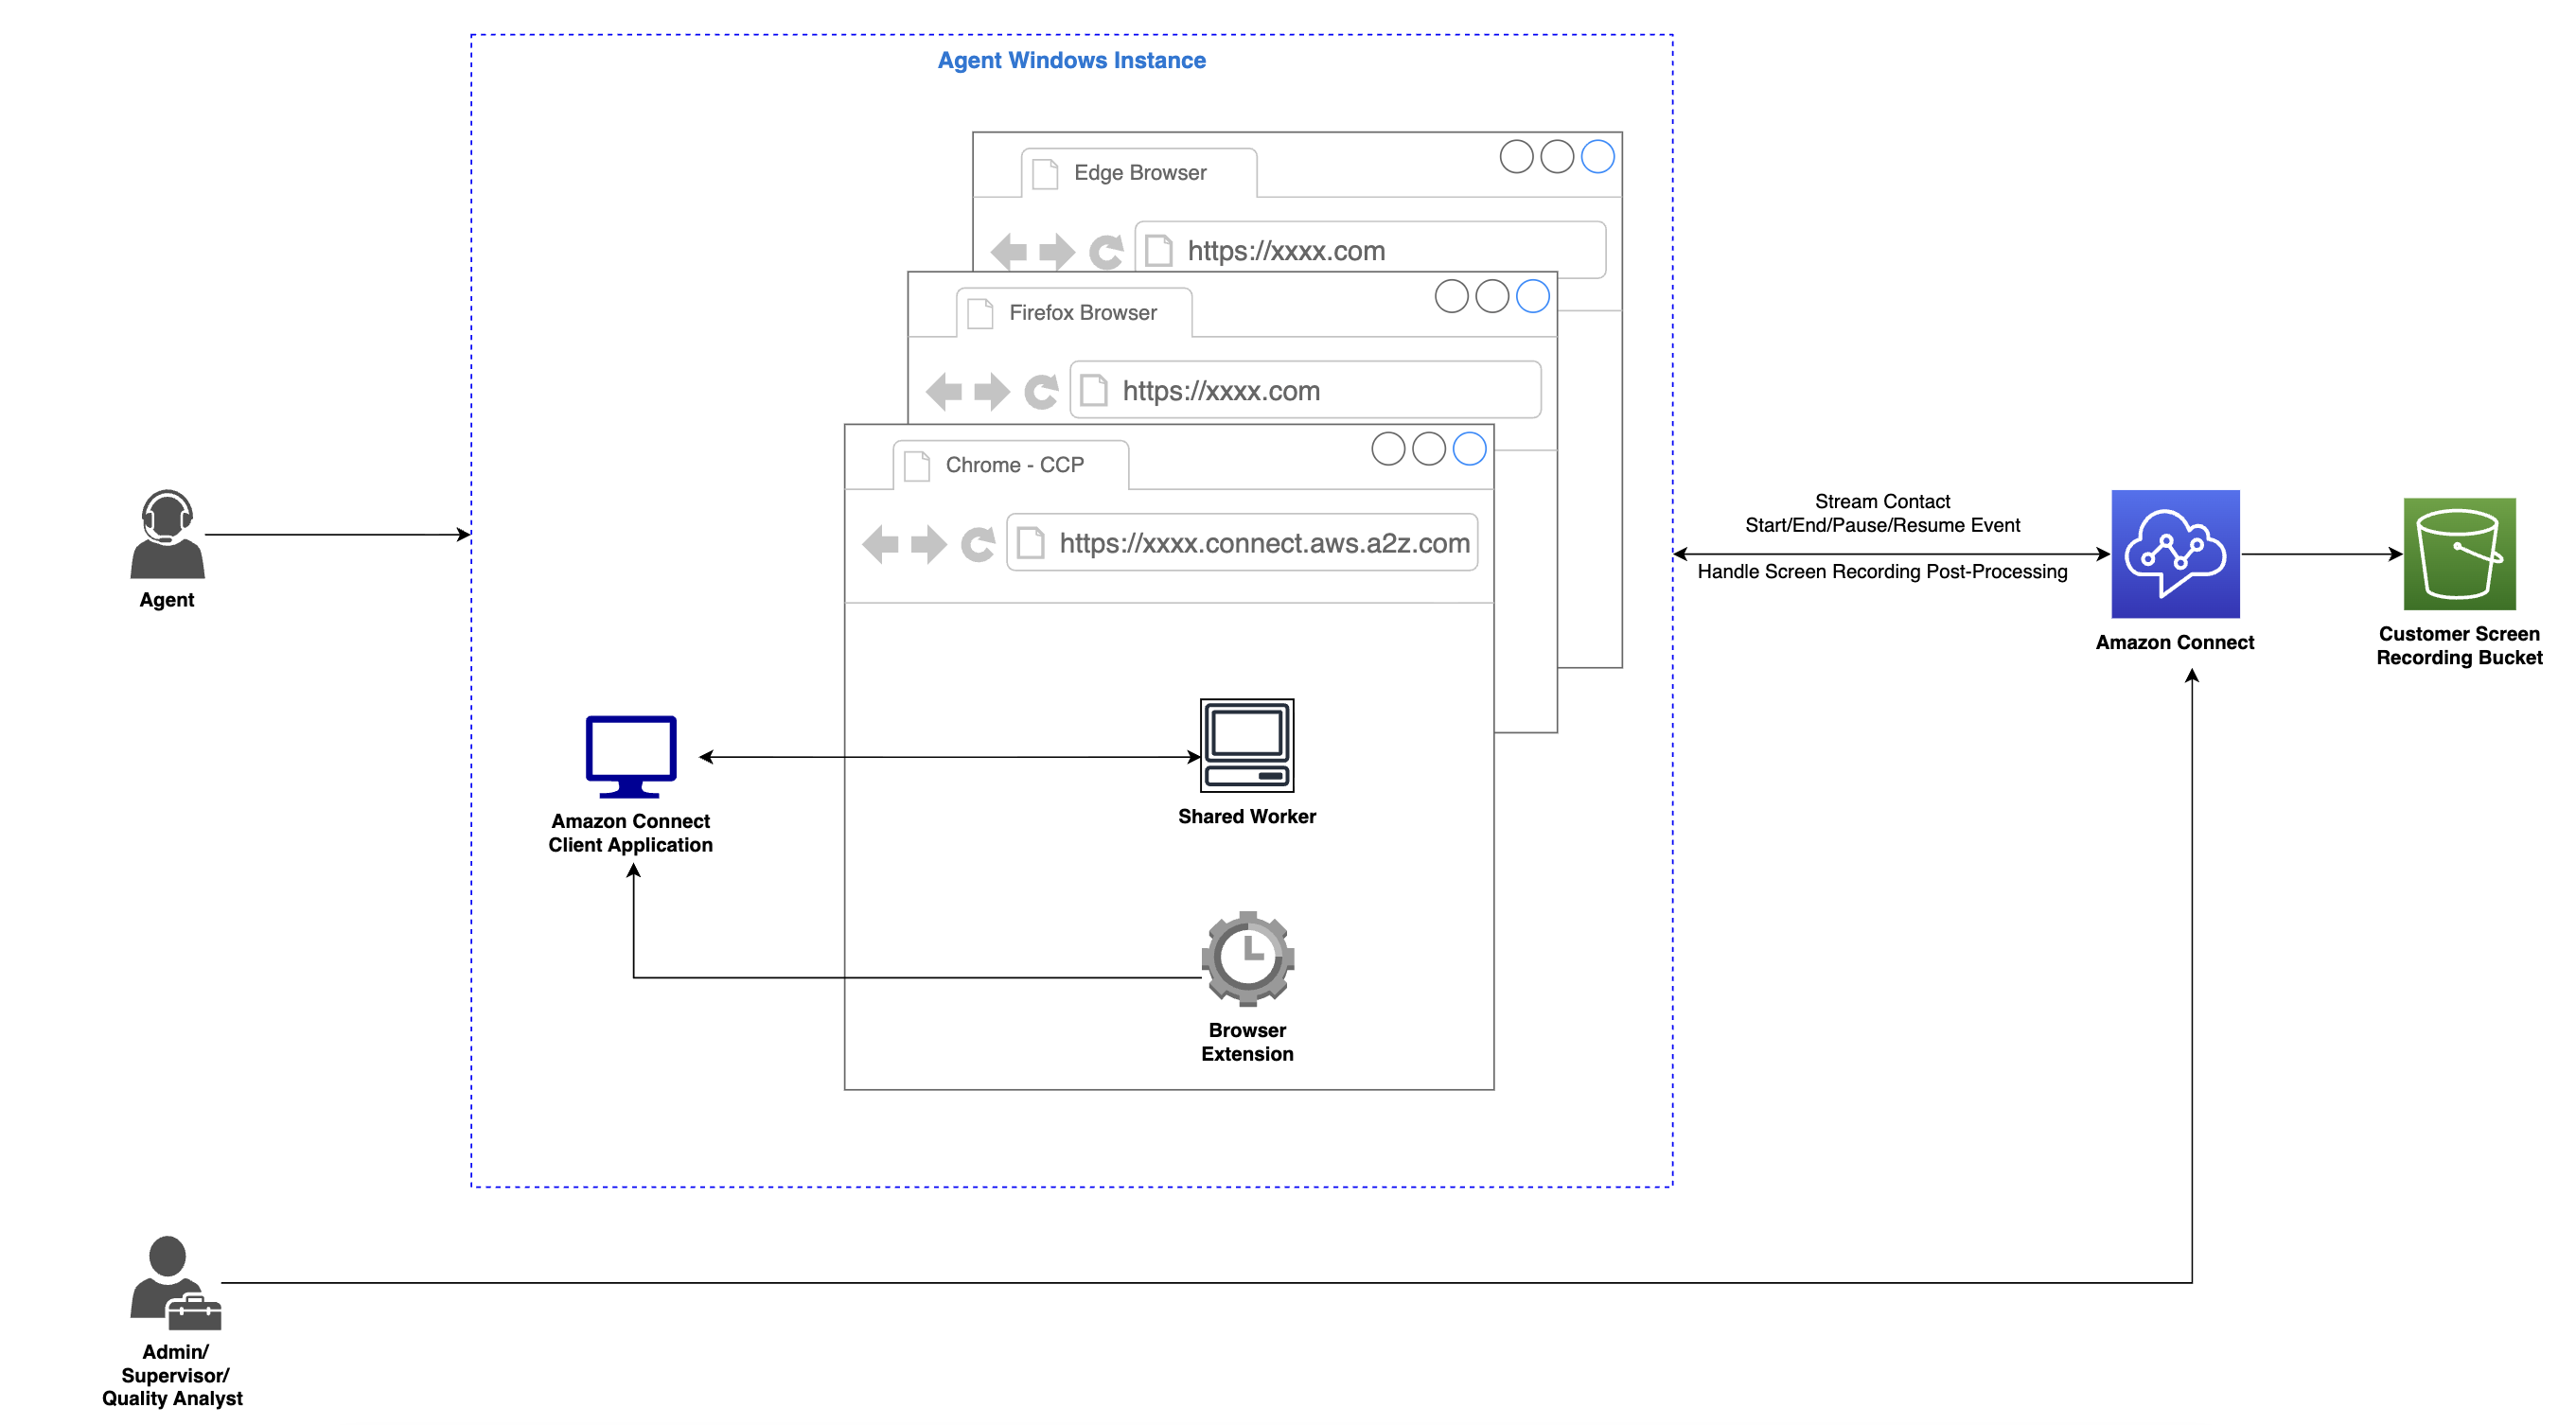The height and width of the screenshot is (1425, 2576).
Task: Refresh the Edge Browser window page
Action: 1106,251
